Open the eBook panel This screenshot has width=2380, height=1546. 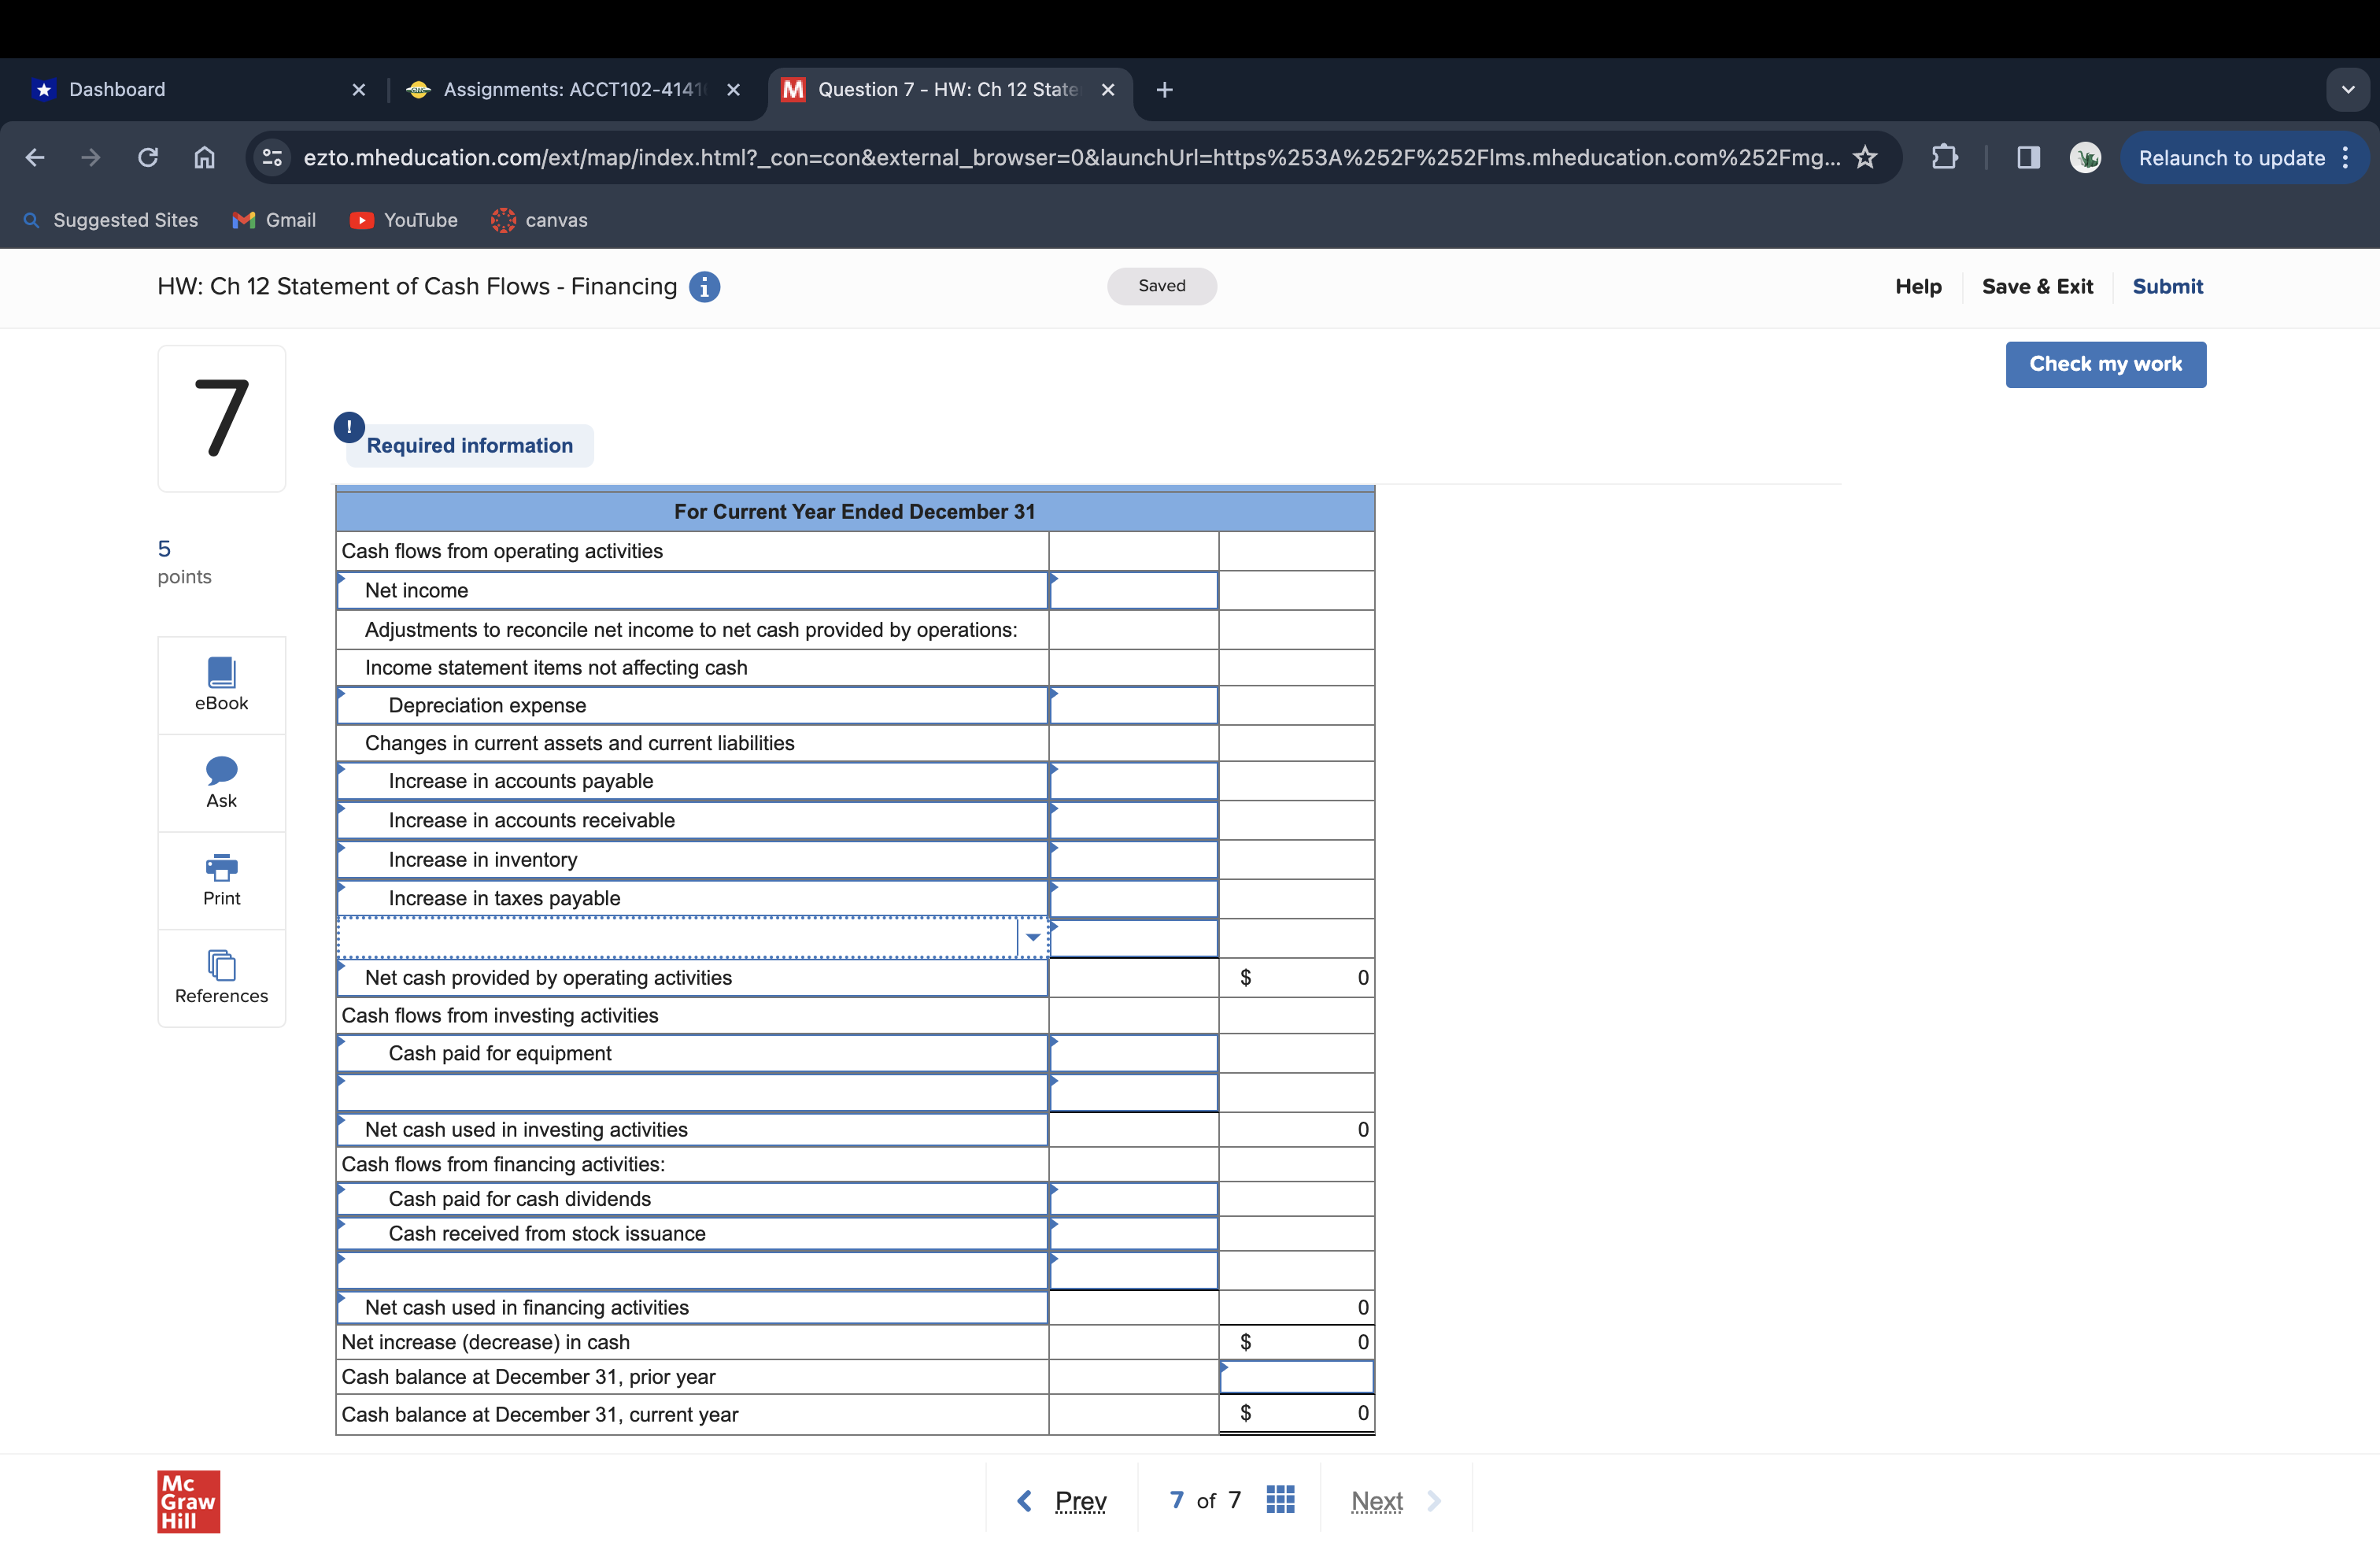coord(221,684)
